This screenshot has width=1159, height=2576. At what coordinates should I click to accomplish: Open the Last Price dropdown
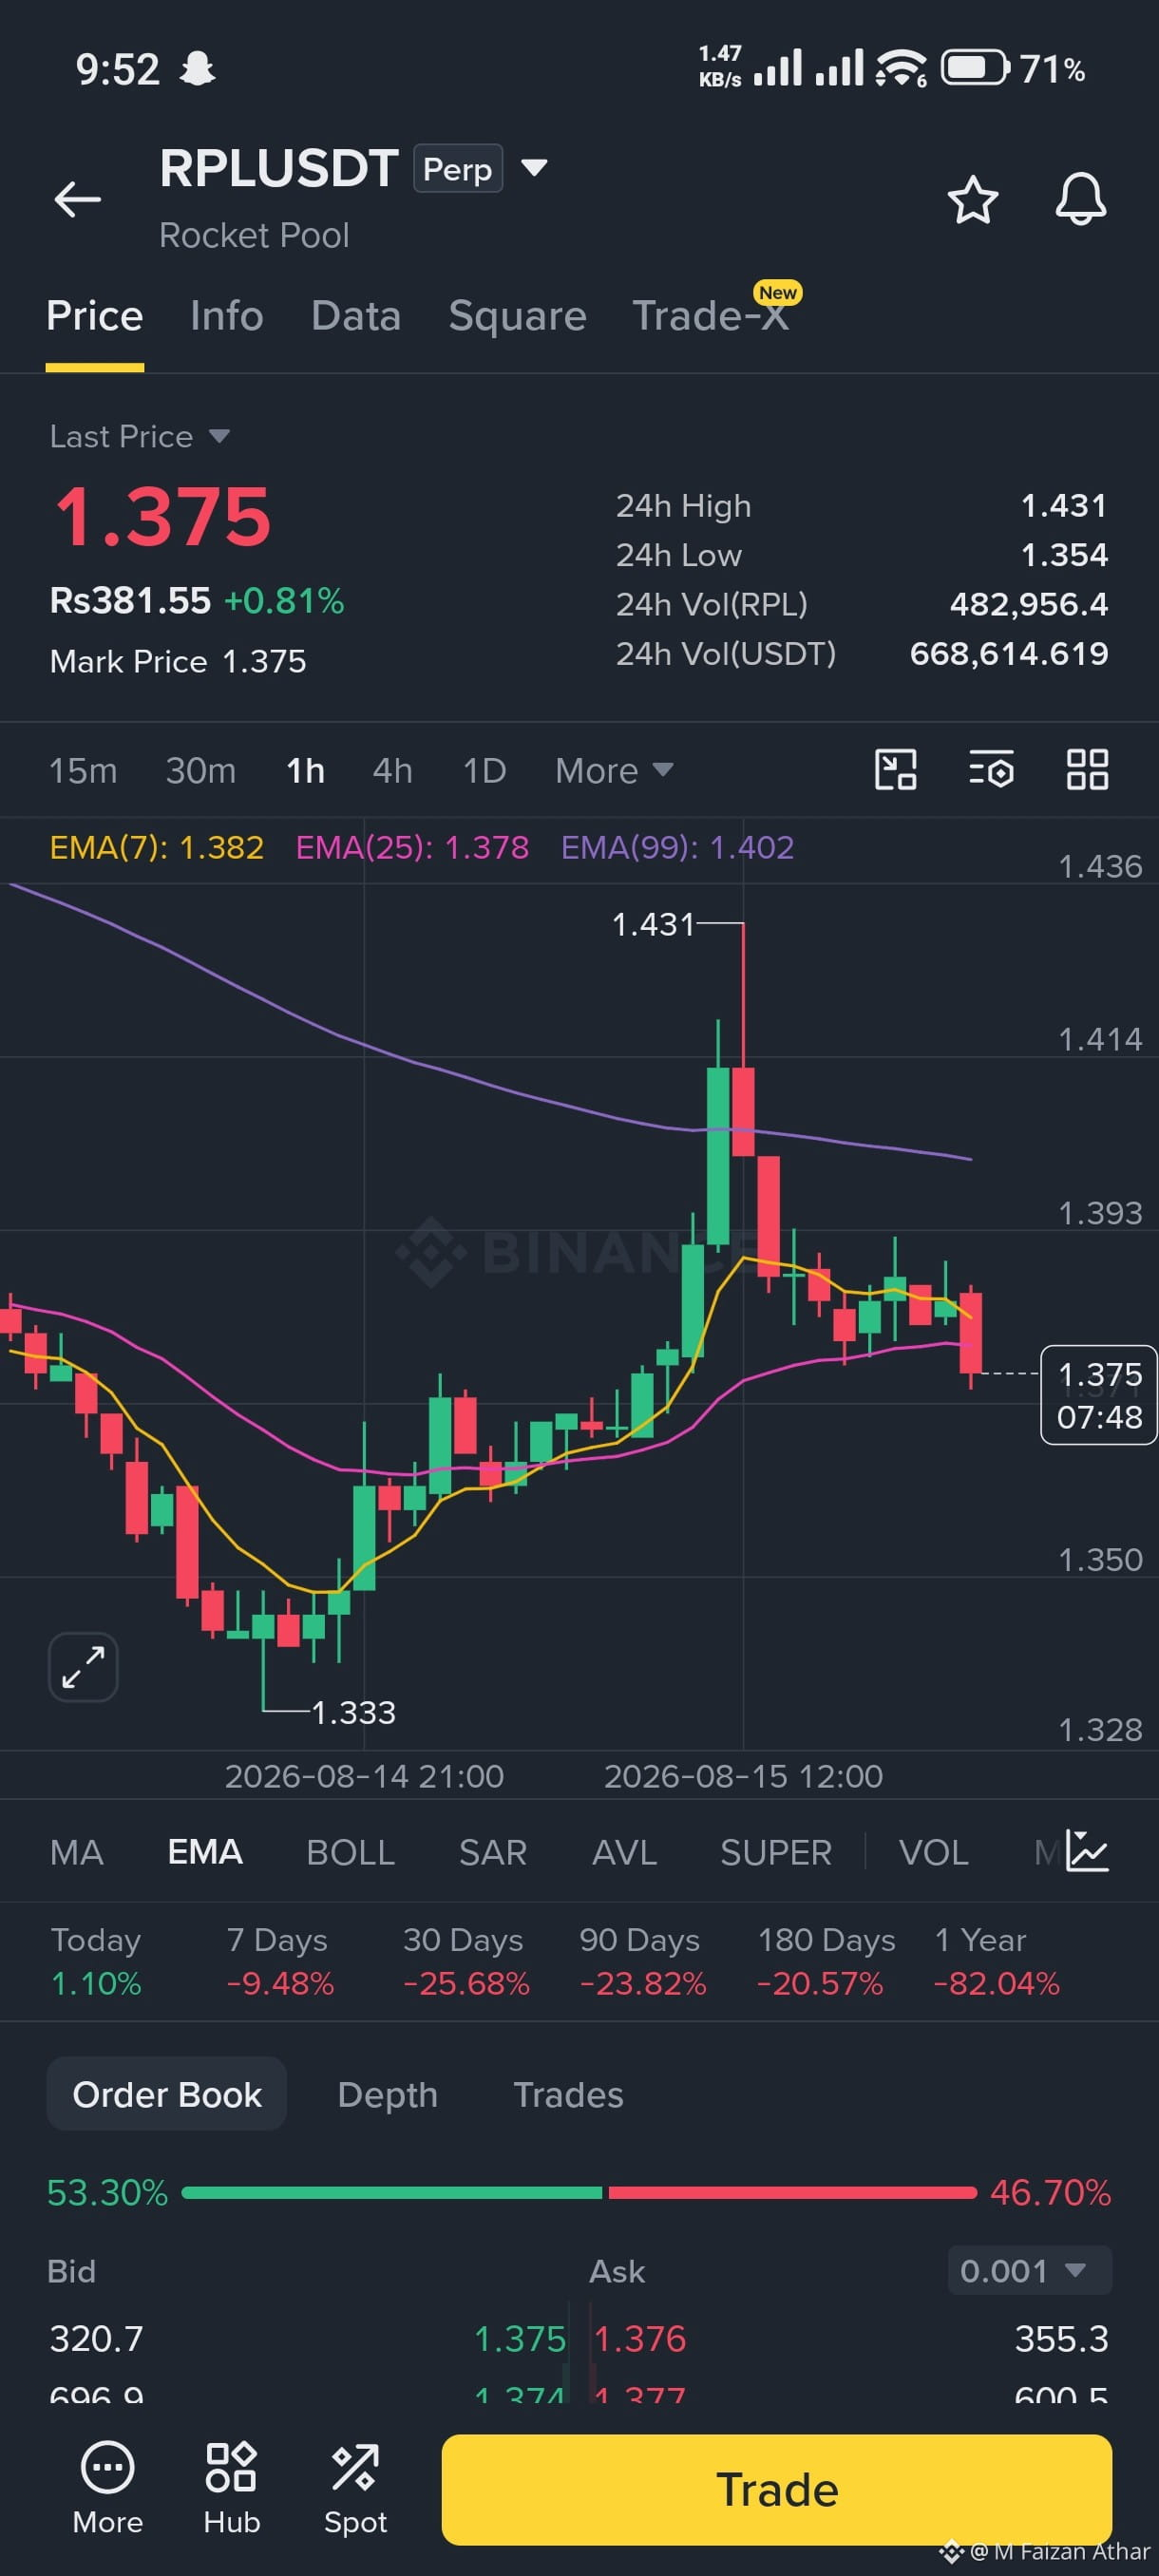(140, 436)
